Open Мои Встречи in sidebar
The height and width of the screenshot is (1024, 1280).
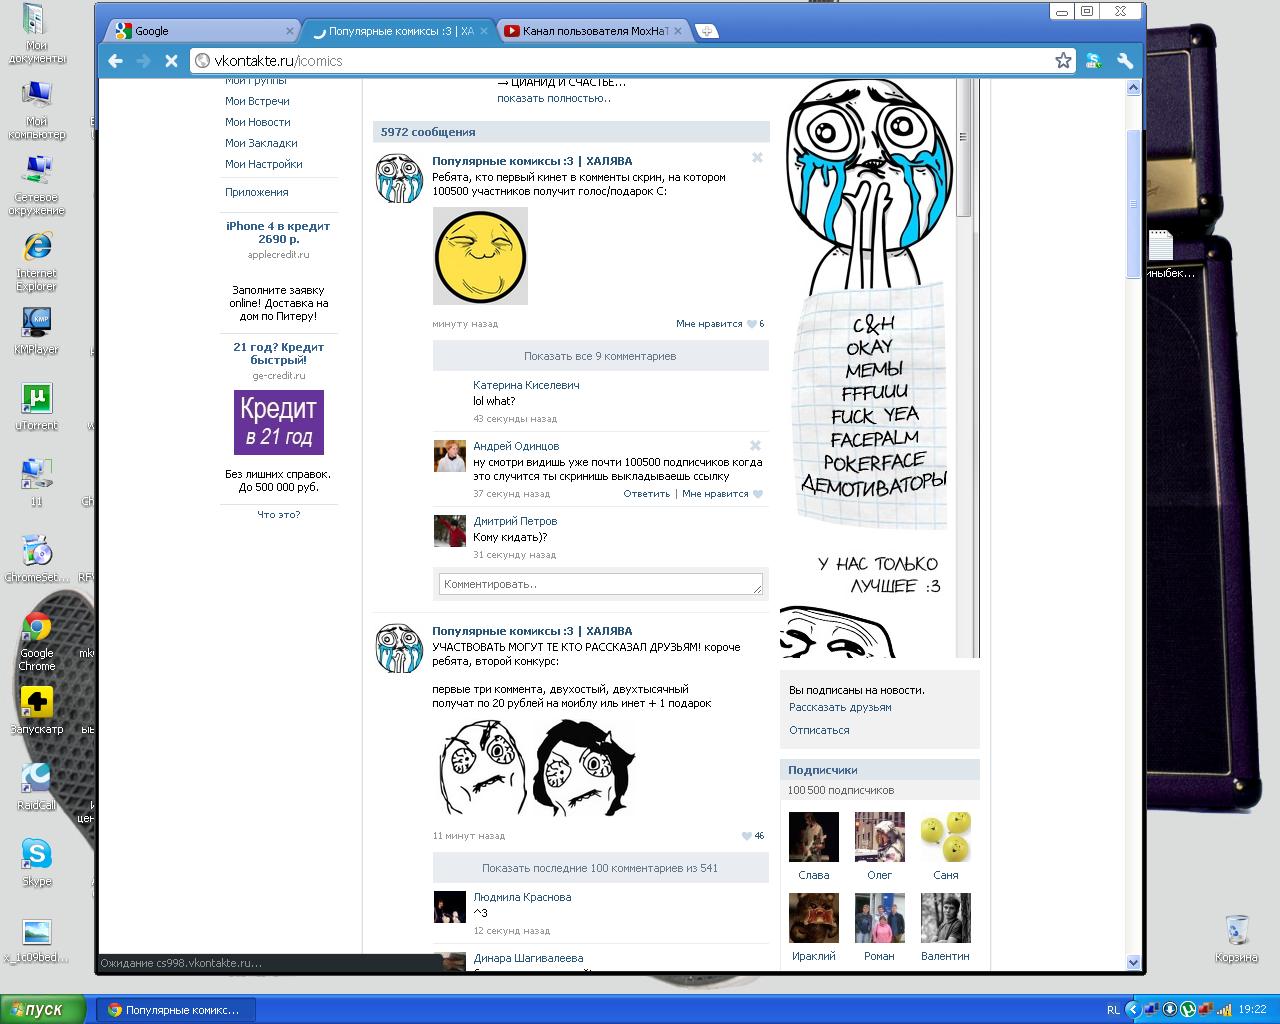257,101
